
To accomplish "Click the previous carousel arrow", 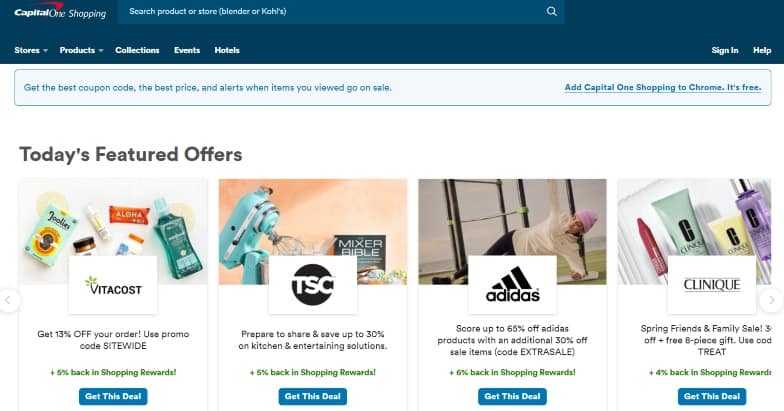I will click(x=8, y=300).
